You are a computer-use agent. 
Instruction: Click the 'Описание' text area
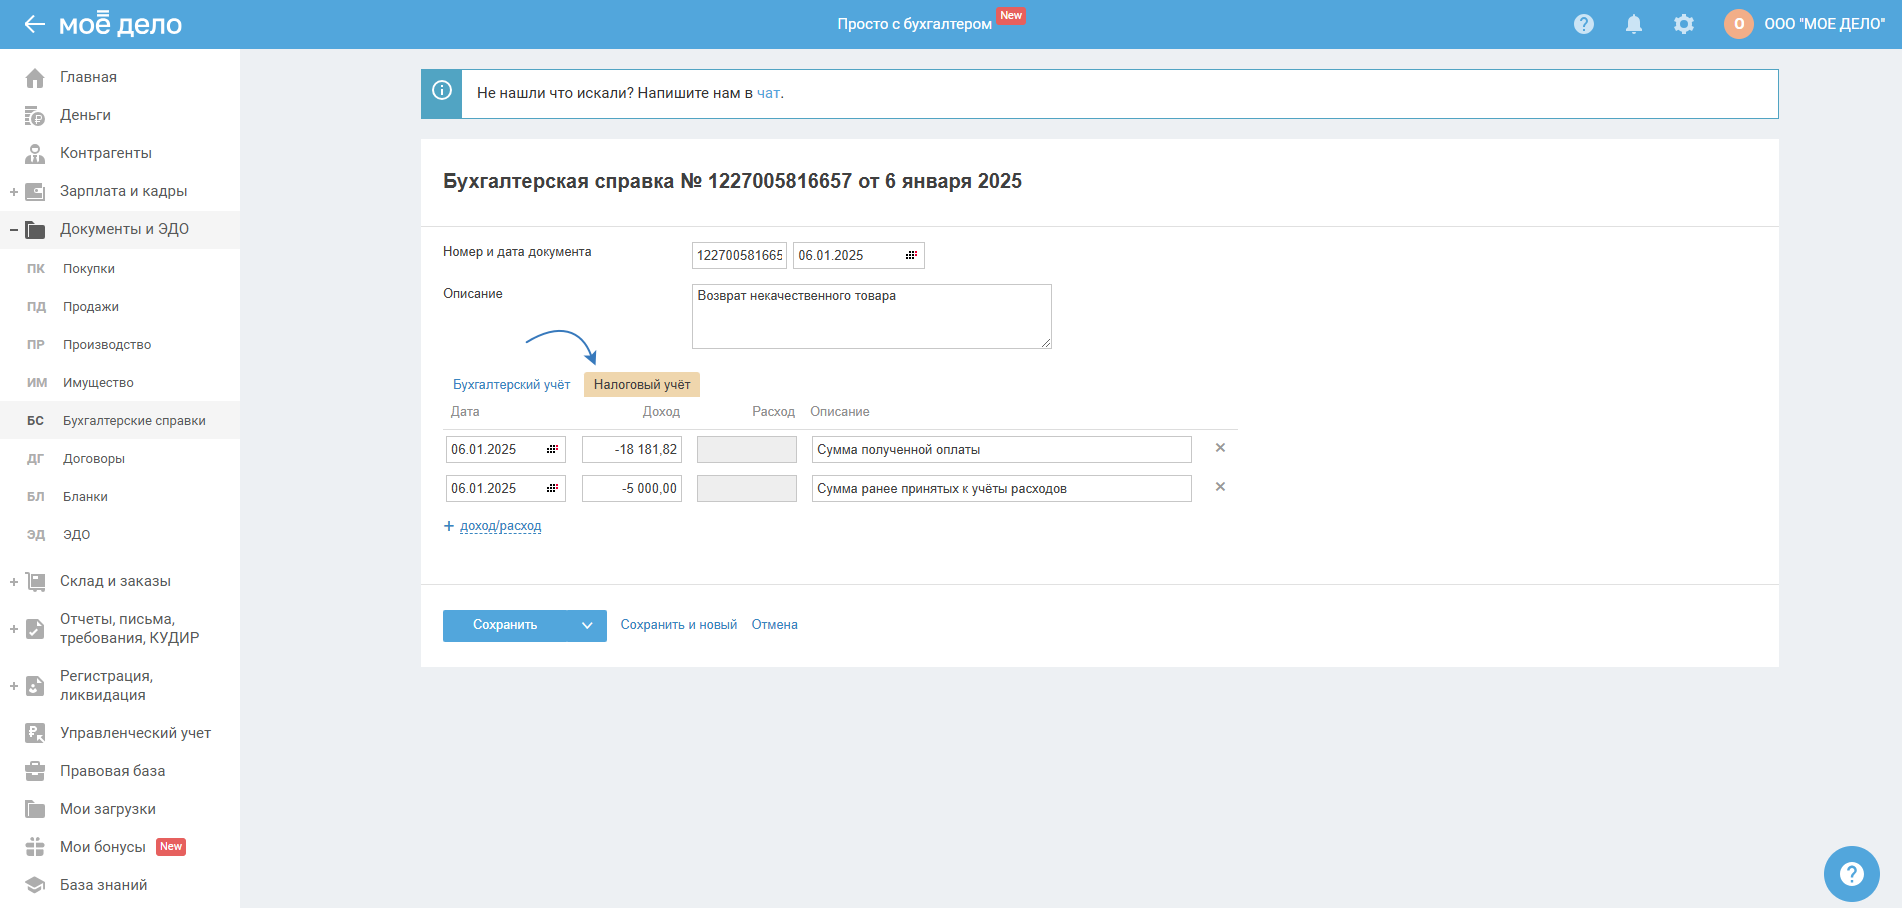click(x=871, y=317)
